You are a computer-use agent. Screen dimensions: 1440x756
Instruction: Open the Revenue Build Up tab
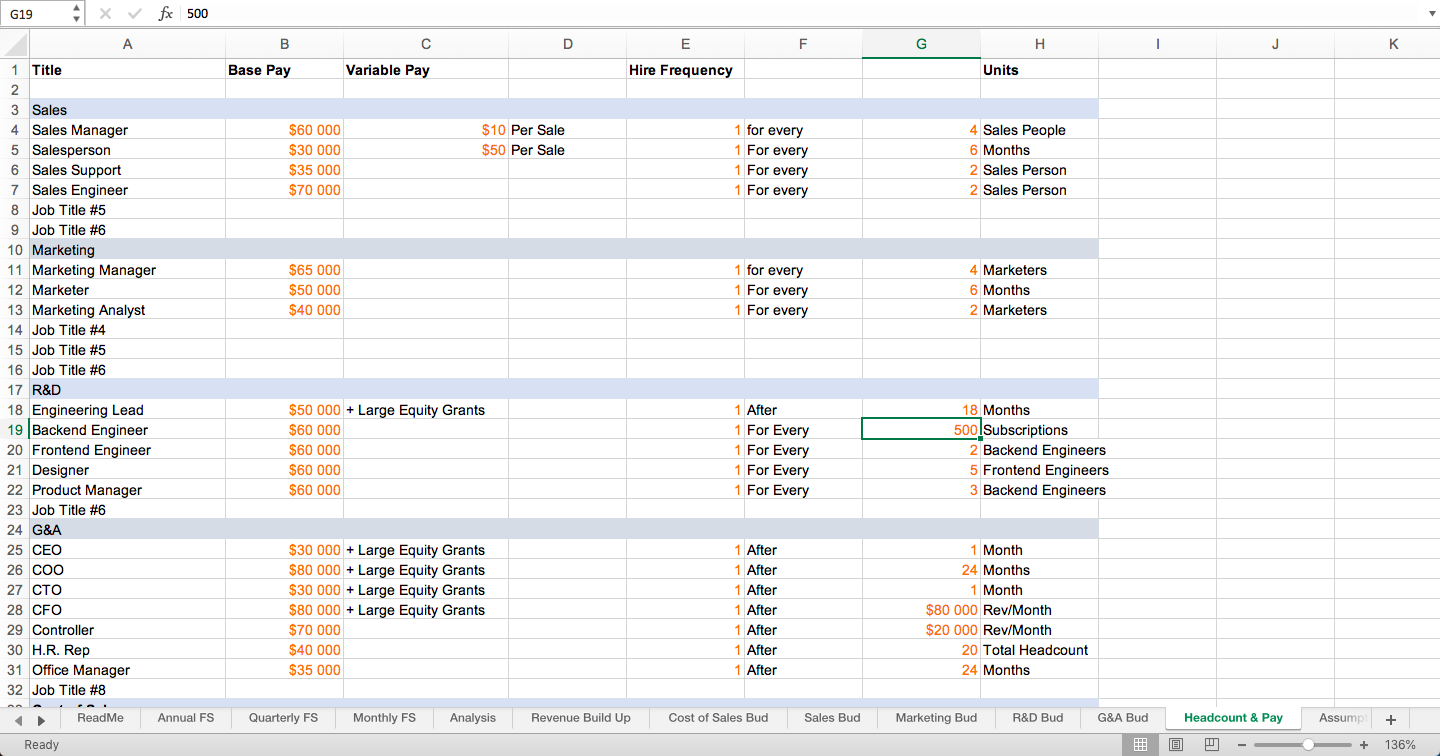[x=581, y=718]
